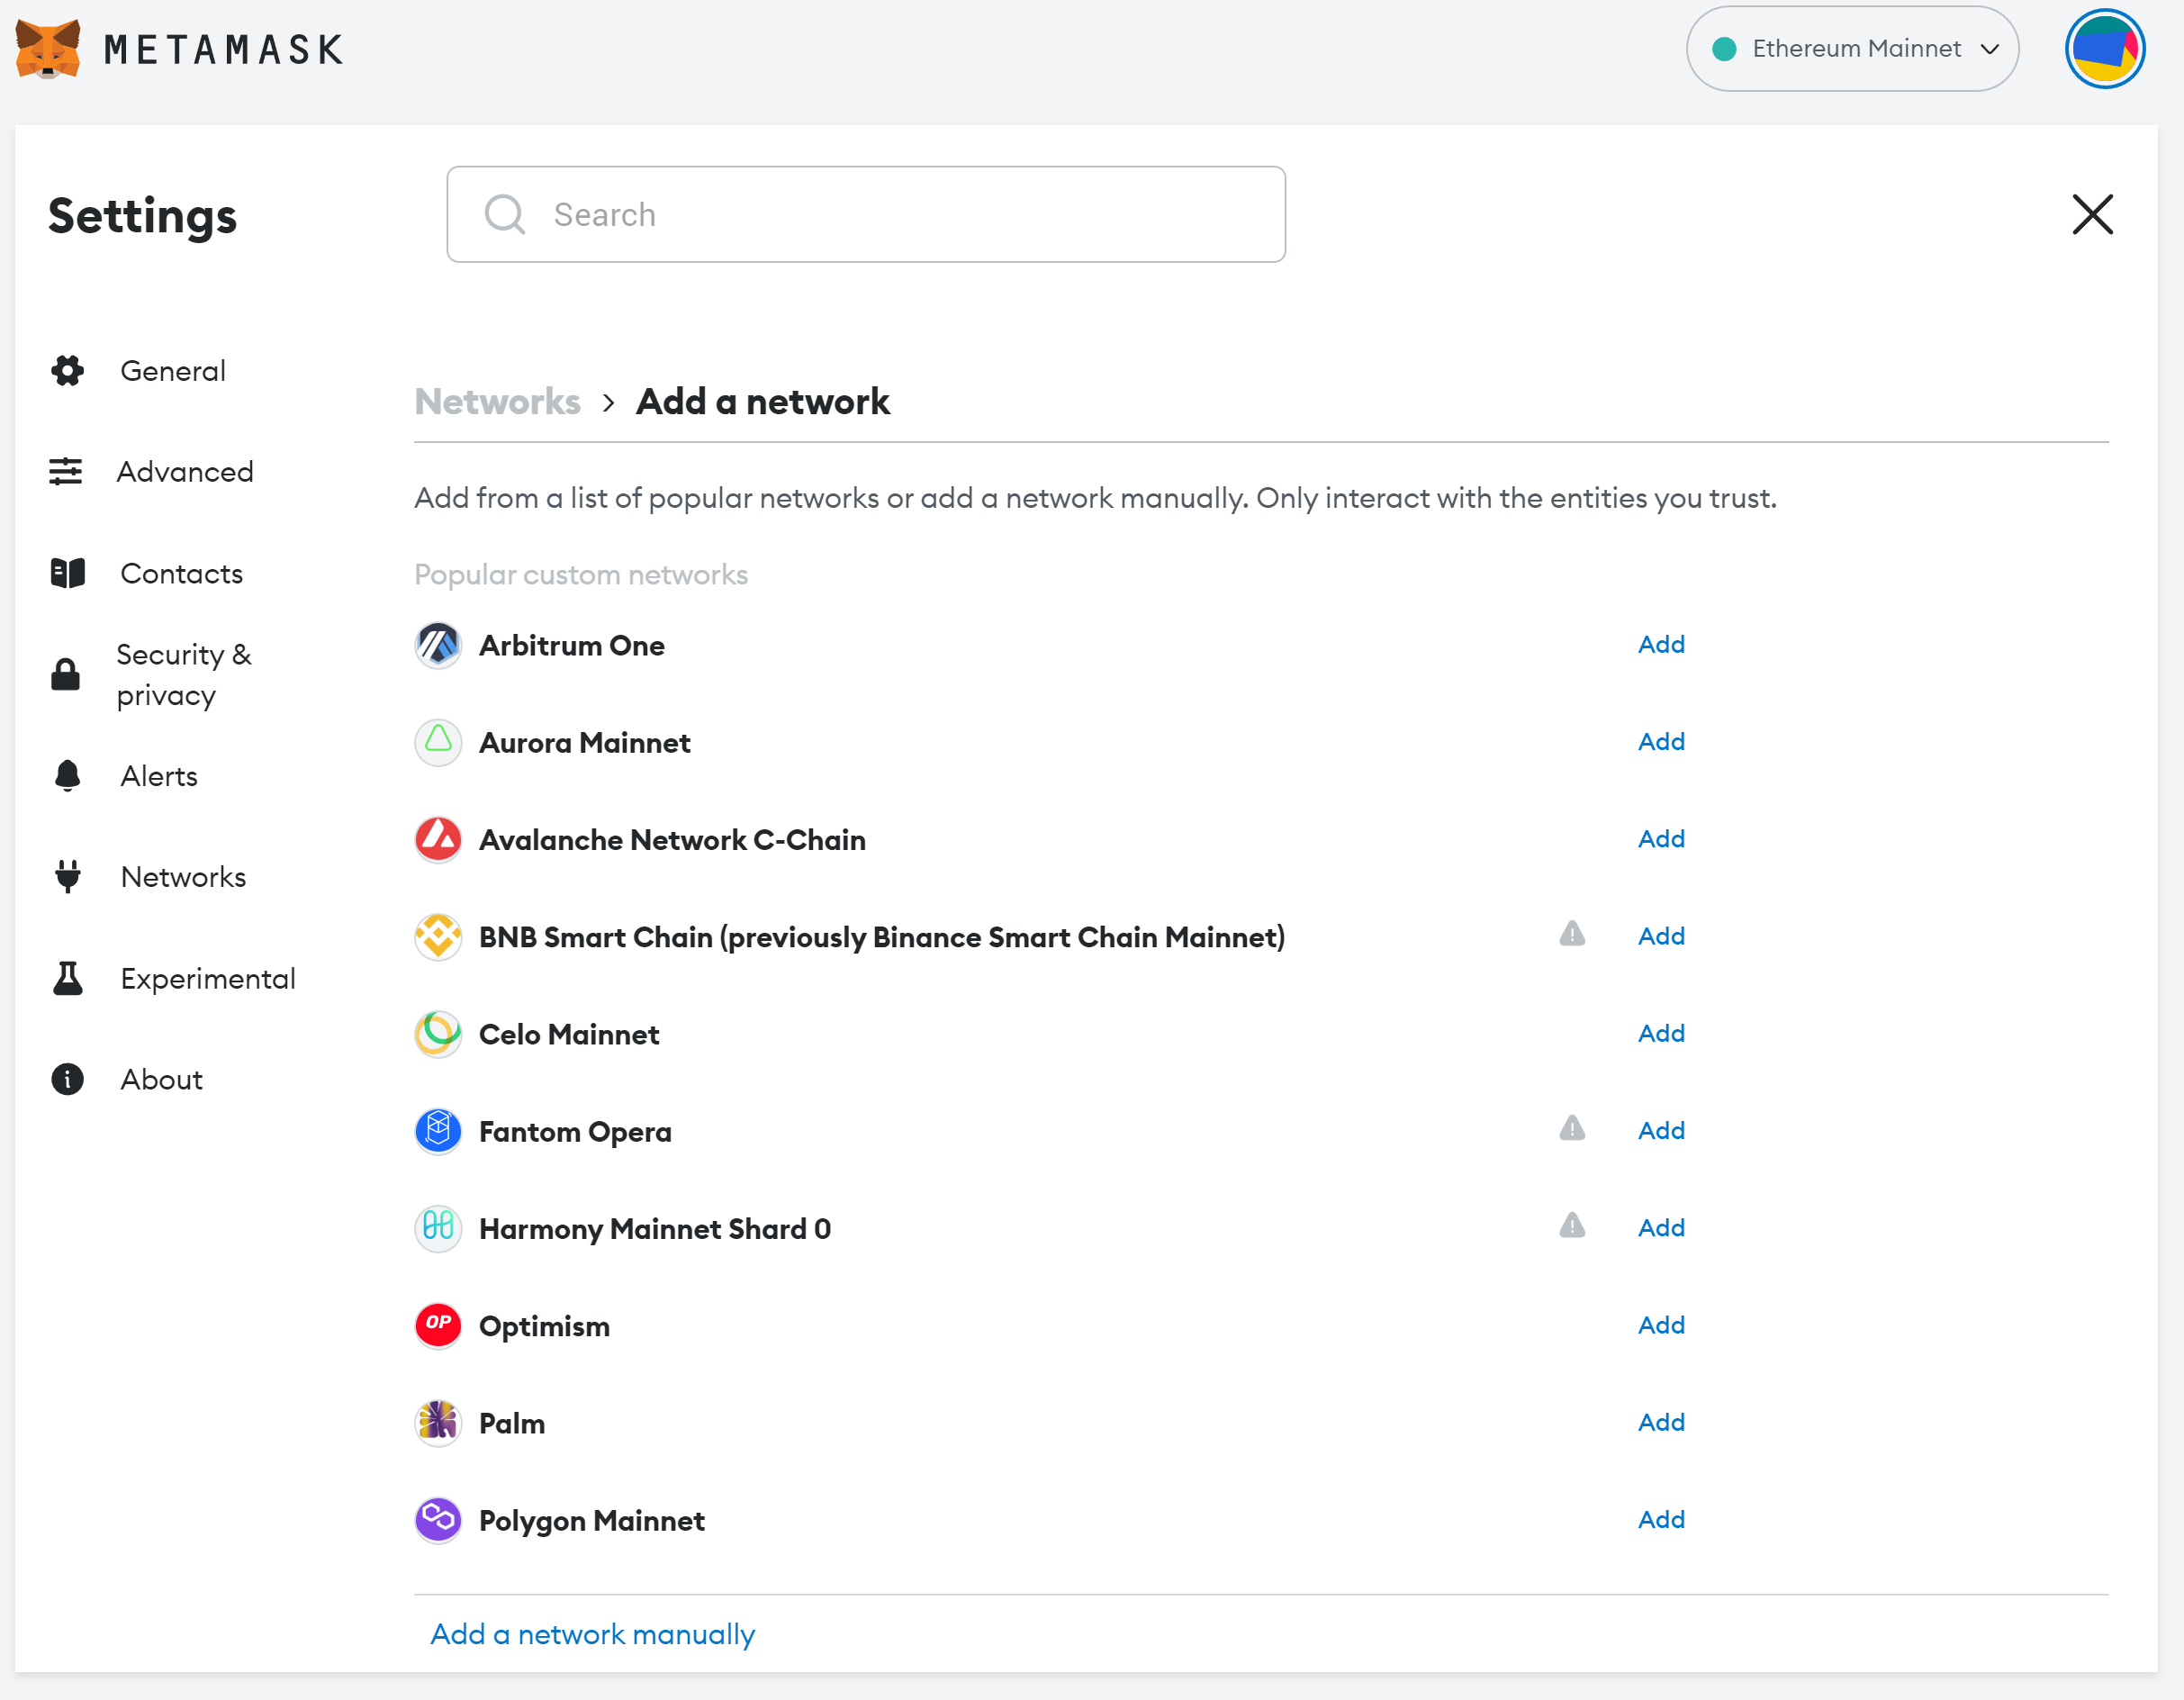The width and height of the screenshot is (2184, 1700).
Task: Open the account avatar menu
Action: pos(2104,48)
